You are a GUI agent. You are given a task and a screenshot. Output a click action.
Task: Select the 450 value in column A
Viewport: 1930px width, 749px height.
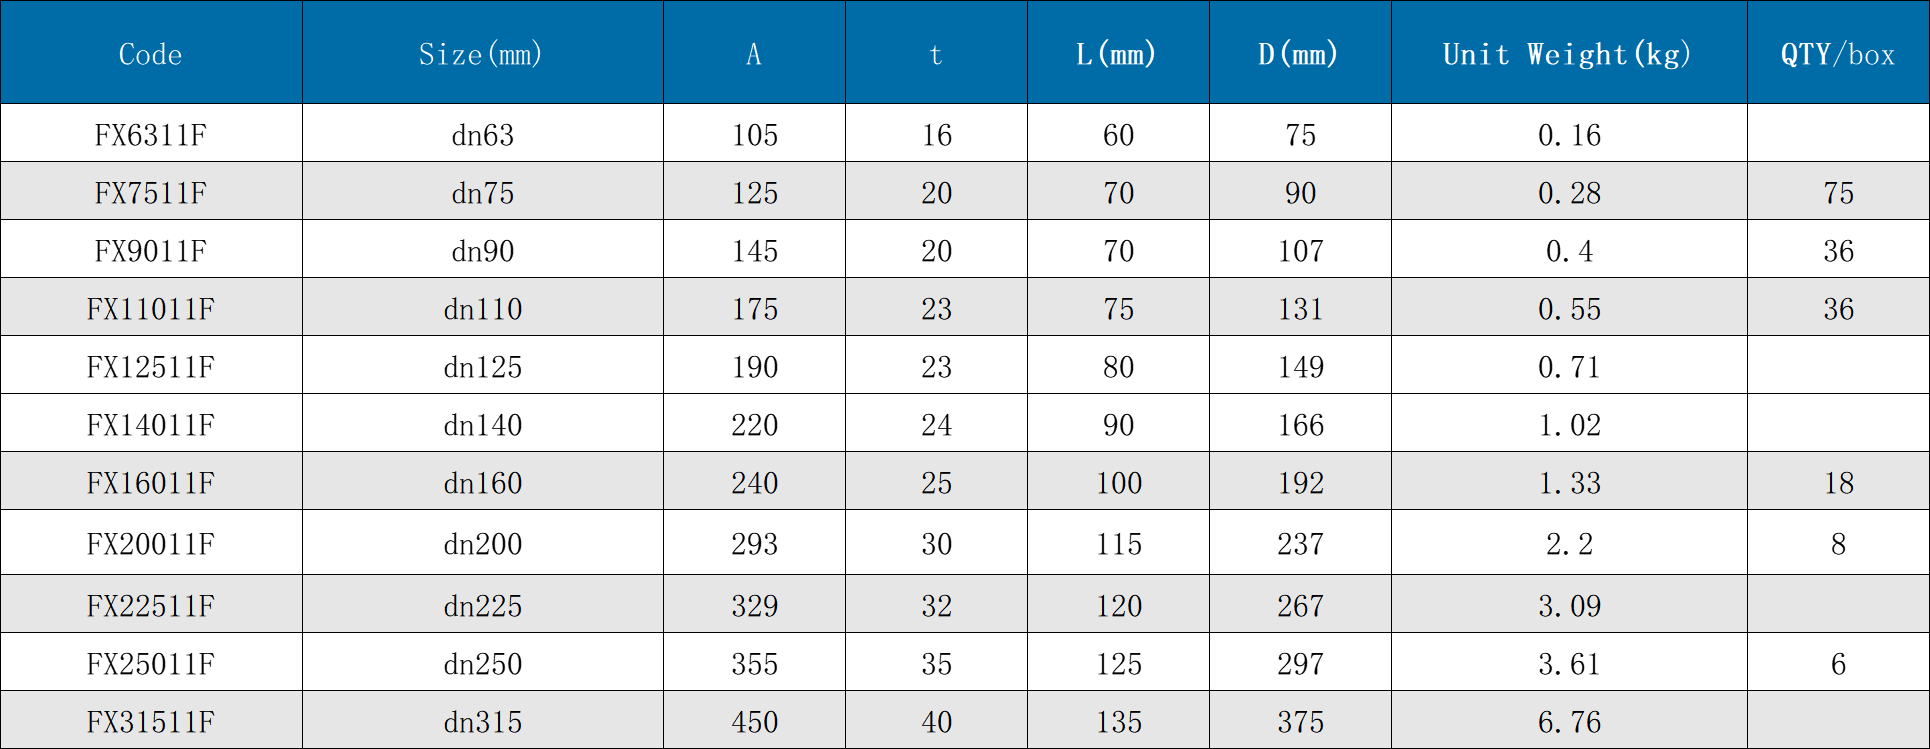(754, 722)
